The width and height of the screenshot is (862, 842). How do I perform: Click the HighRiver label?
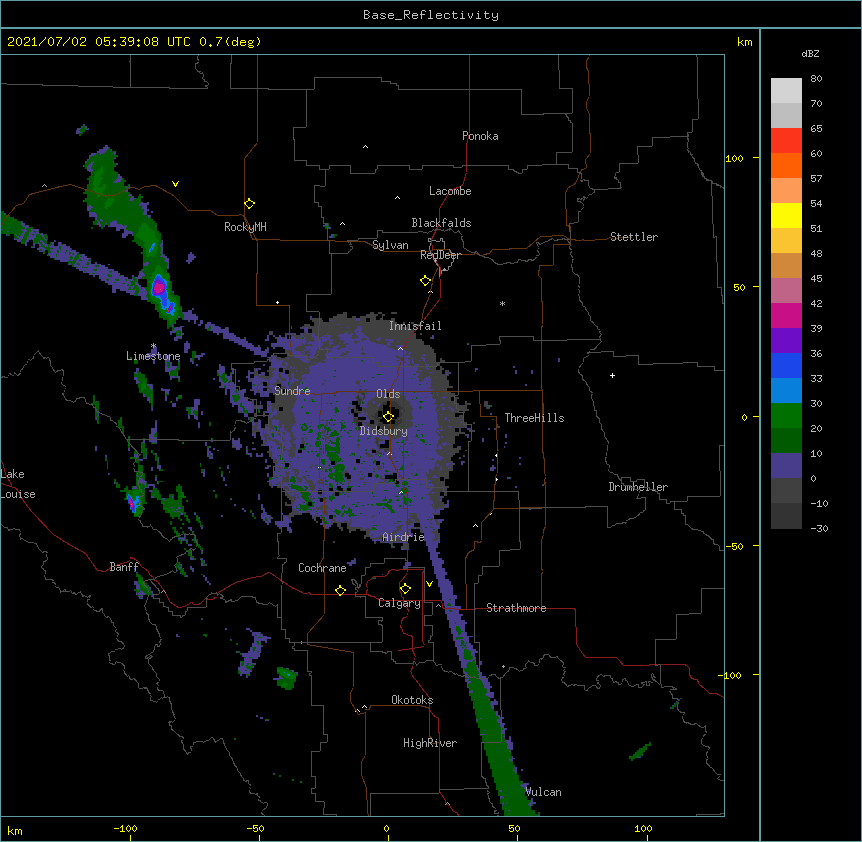coord(430,743)
